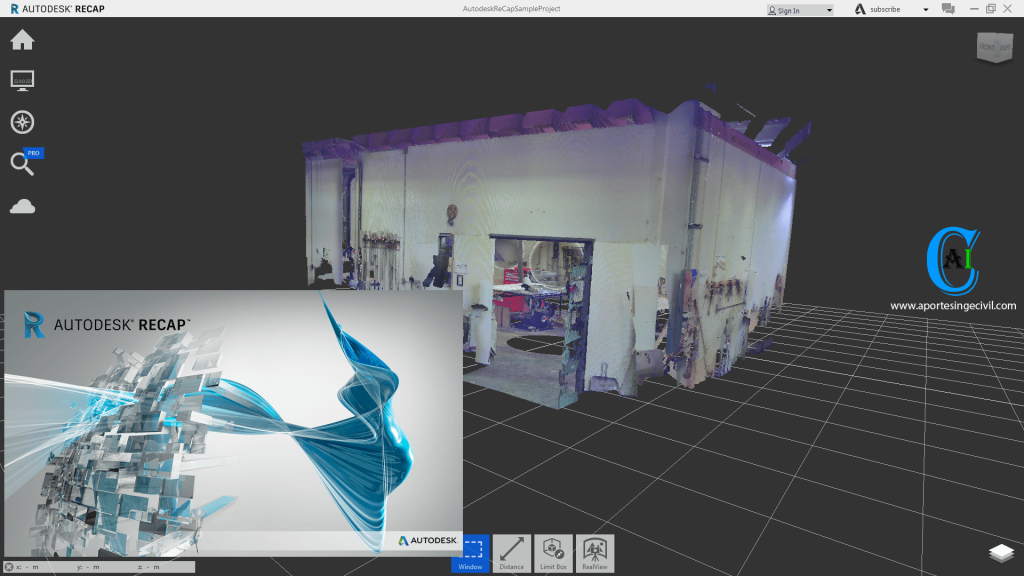1024x576 pixels.
Task: Open the display settings sidebar icon
Action: [22, 80]
